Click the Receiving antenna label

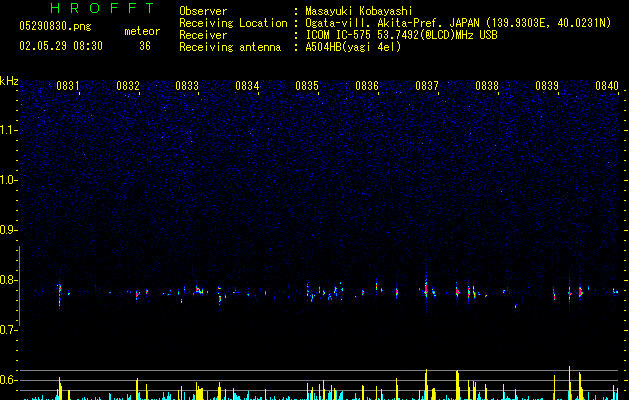(230, 47)
